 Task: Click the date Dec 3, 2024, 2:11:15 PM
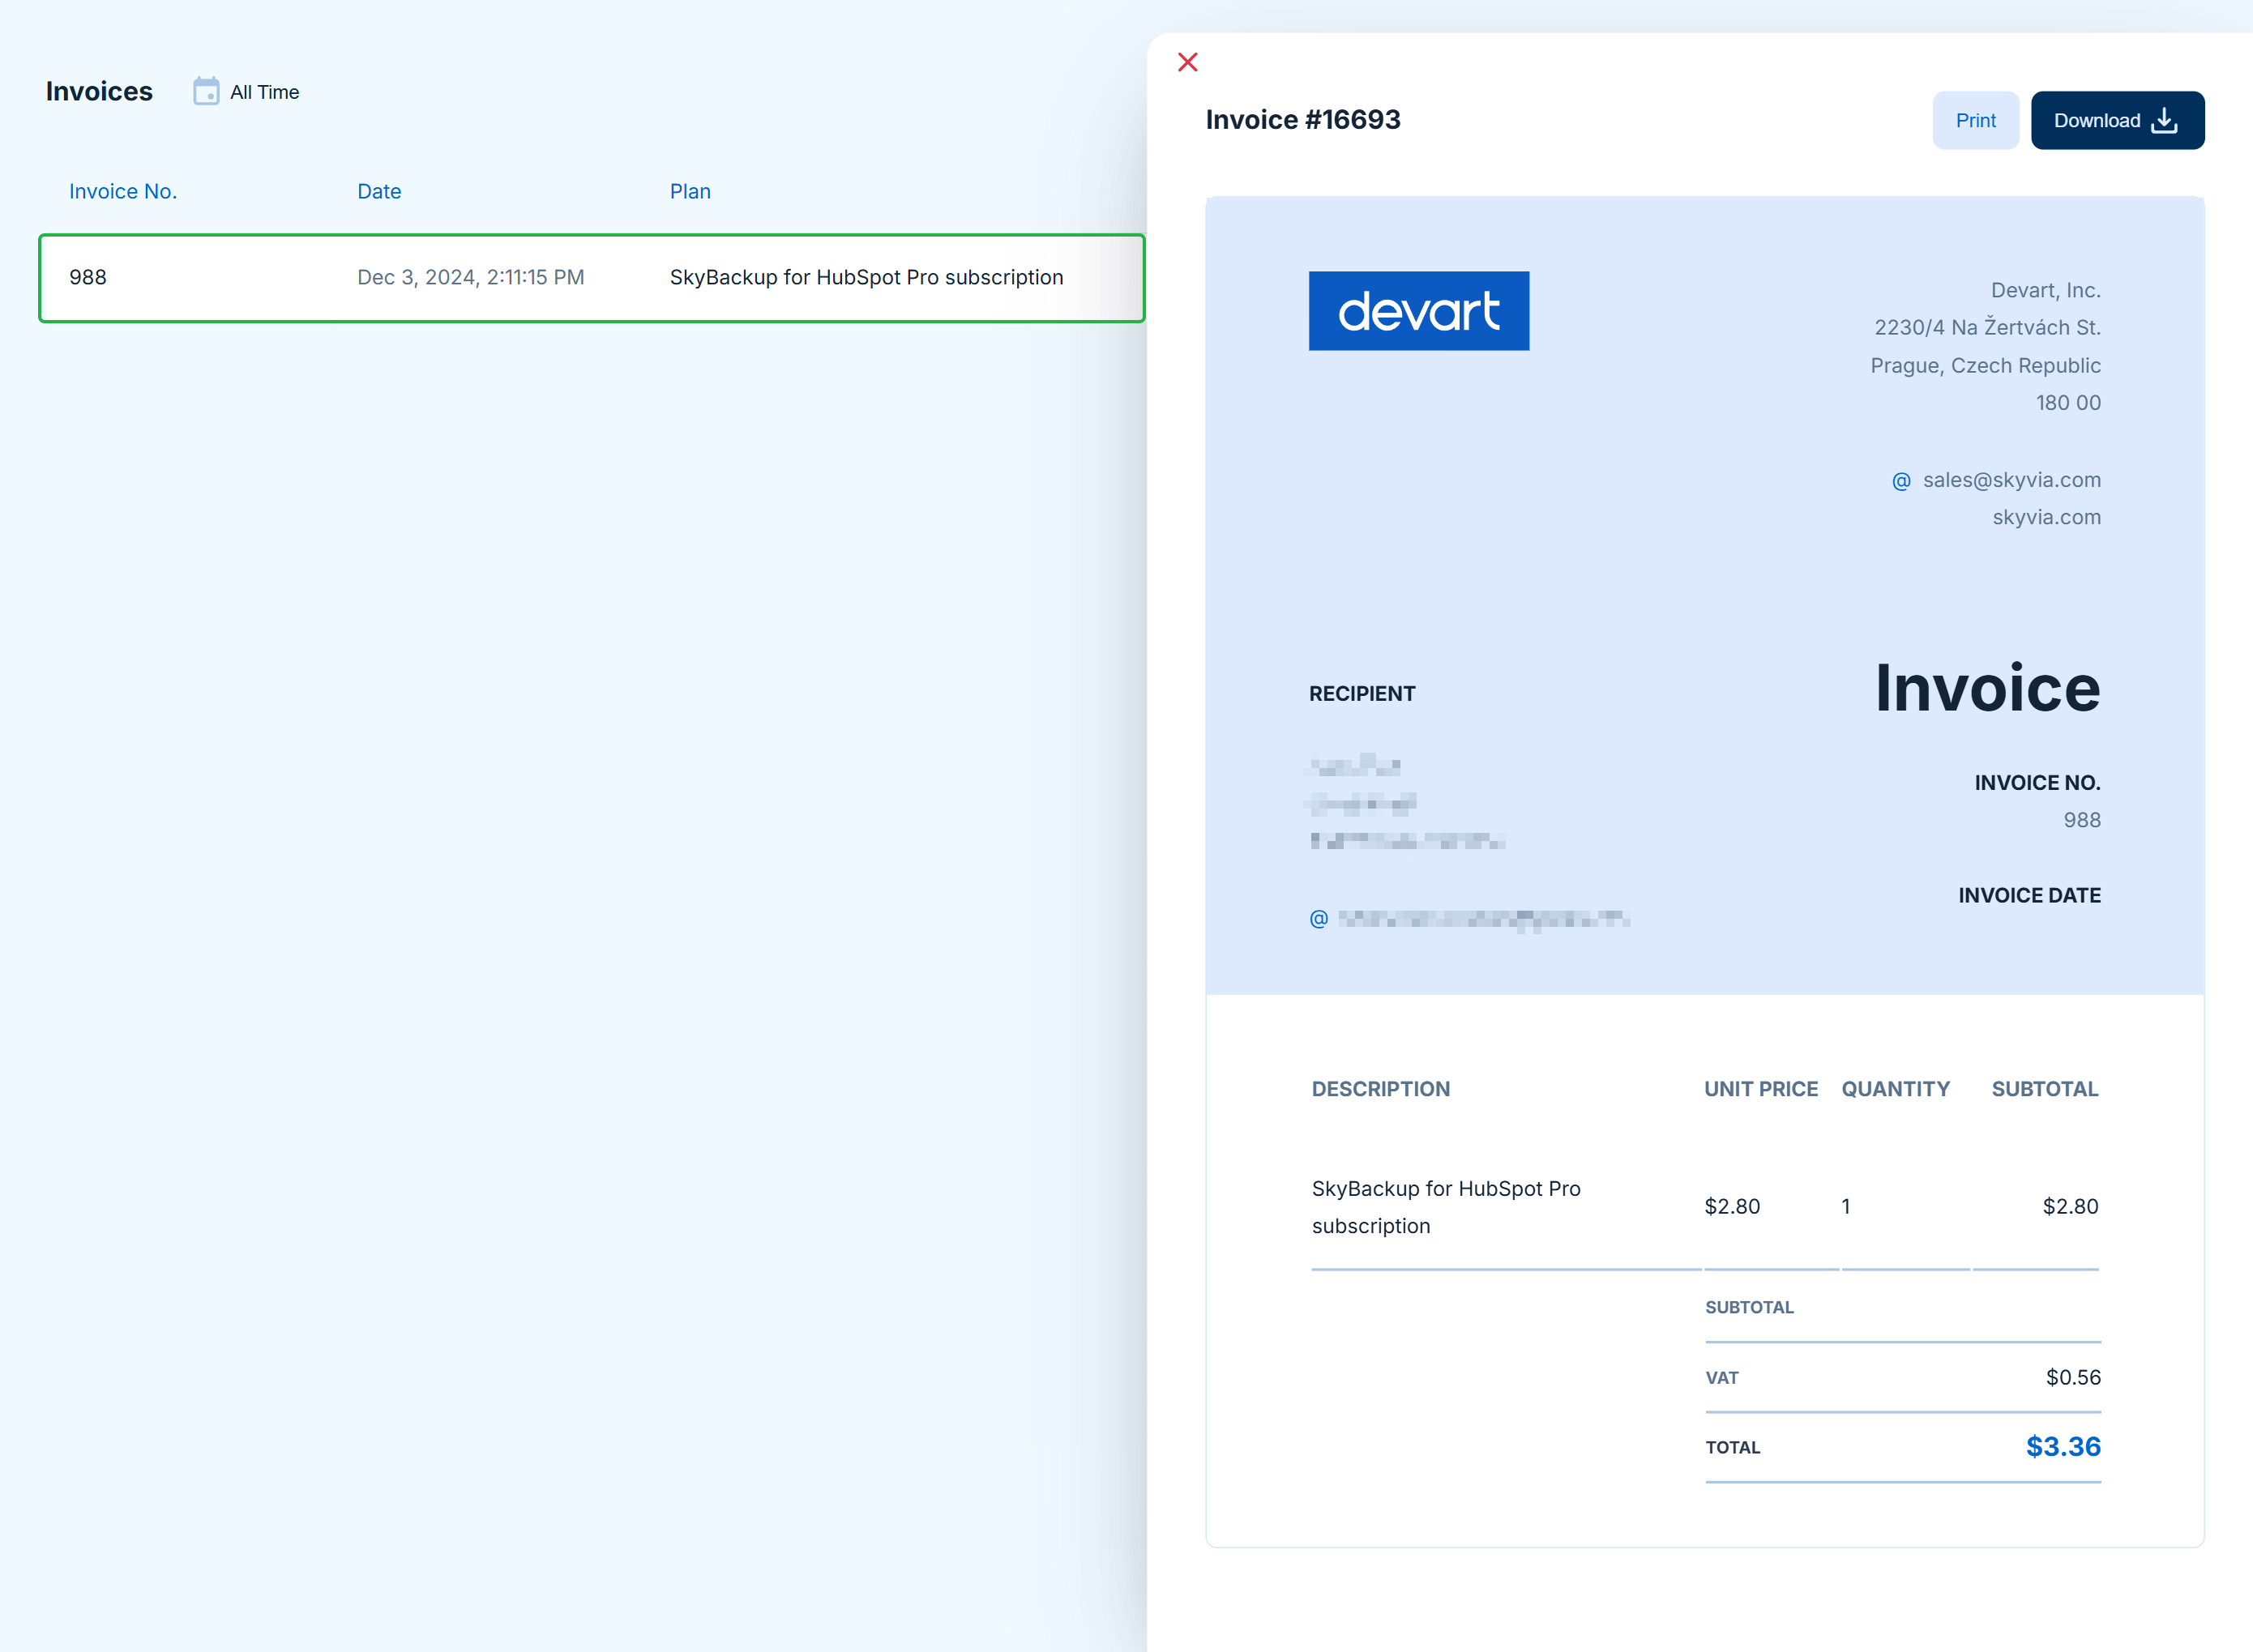471,277
